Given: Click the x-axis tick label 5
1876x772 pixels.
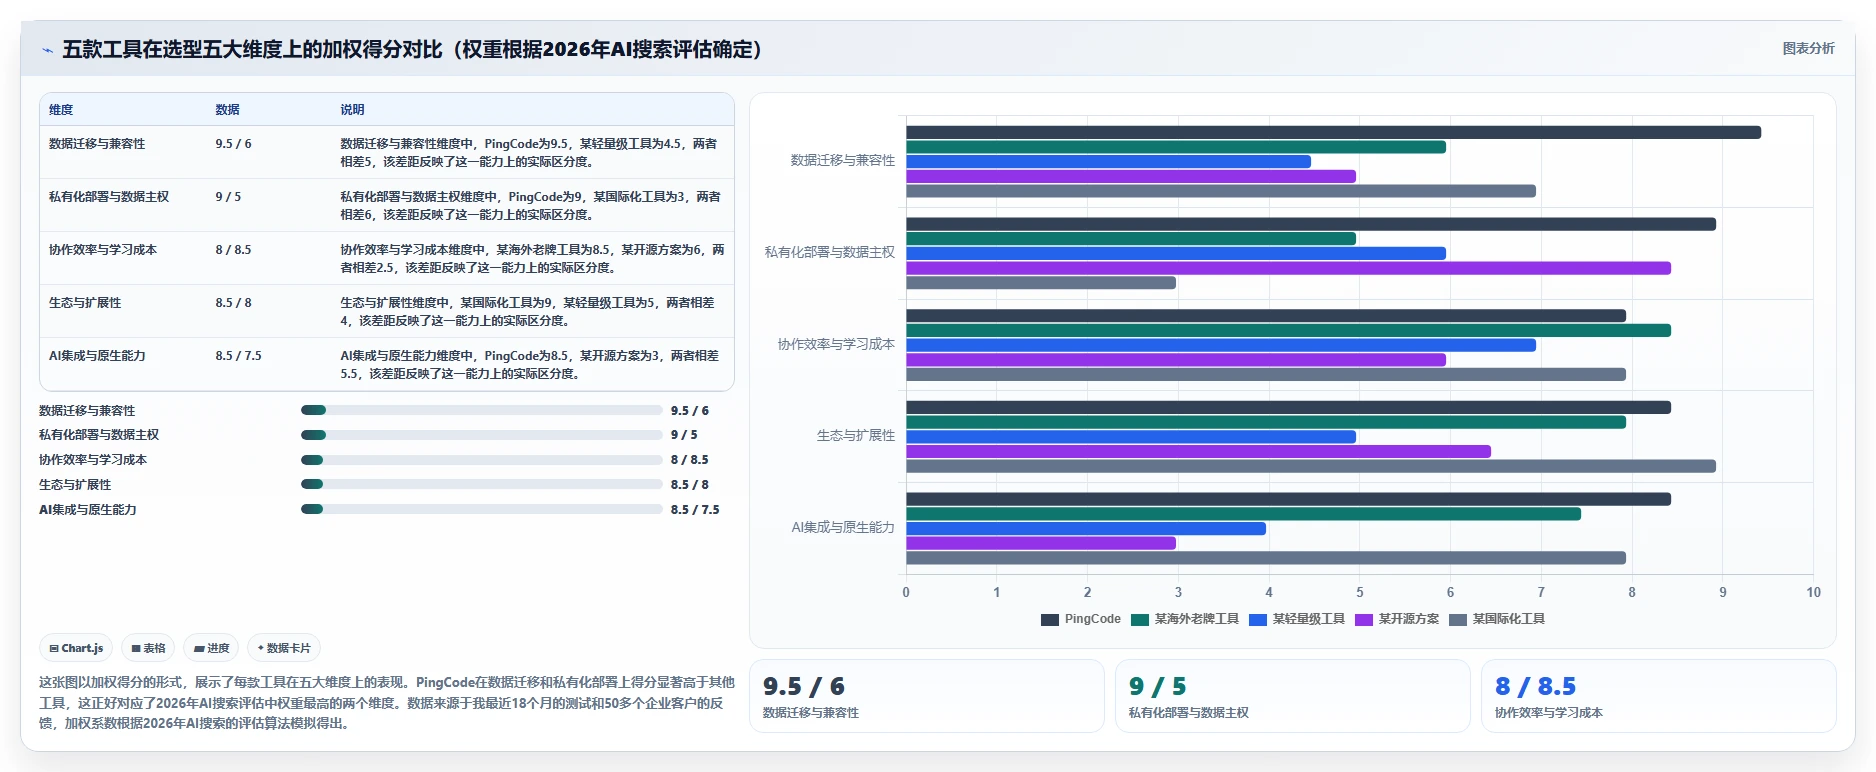Looking at the screenshot, I should tap(1359, 592).
